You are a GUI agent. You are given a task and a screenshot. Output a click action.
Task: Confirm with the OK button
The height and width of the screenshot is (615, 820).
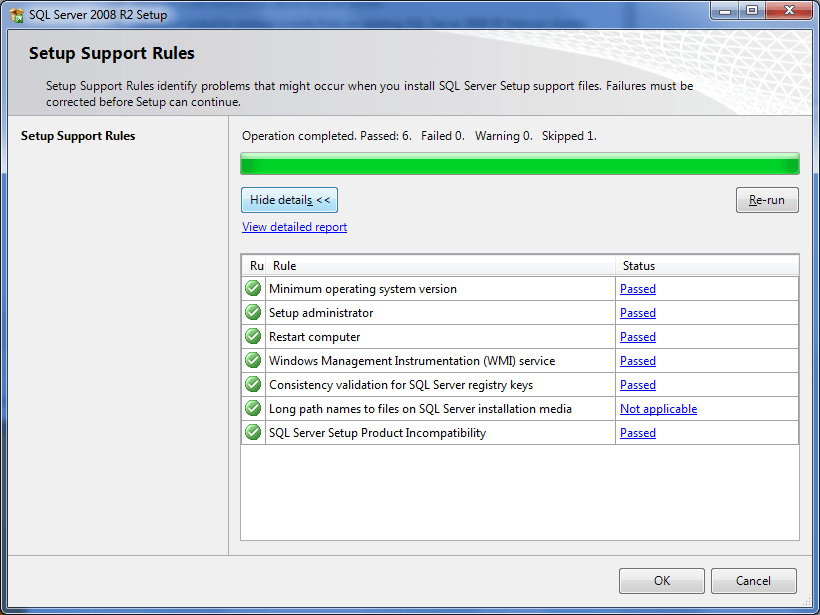coord(661,581)
